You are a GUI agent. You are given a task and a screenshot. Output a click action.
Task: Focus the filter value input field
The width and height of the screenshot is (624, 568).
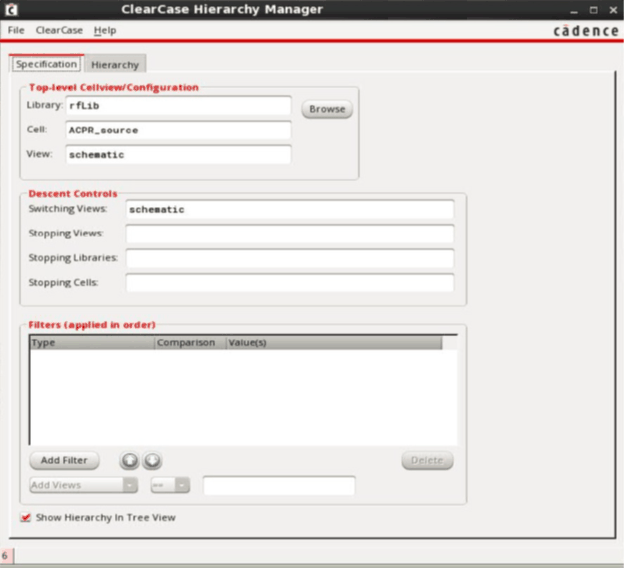pyautogui.click(x=279, y=486)
